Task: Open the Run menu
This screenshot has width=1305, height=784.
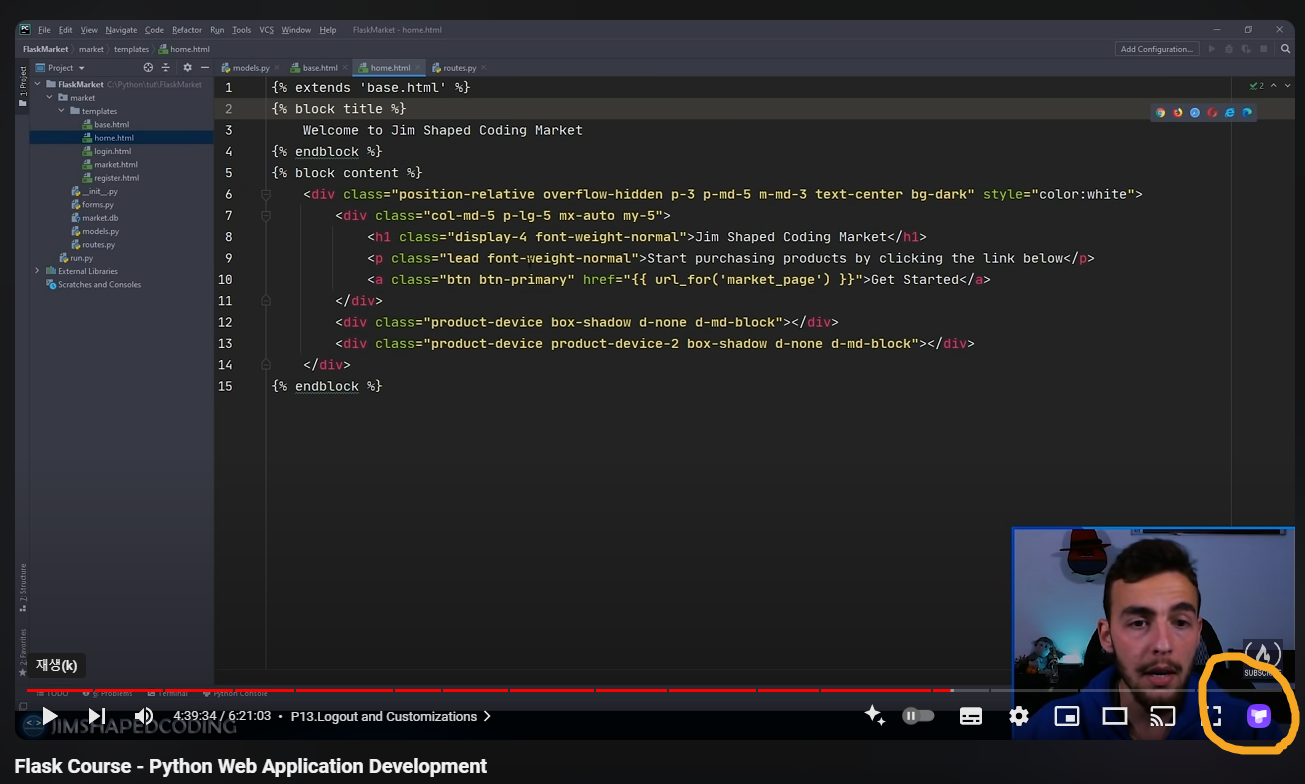Action: click(217, 30)
